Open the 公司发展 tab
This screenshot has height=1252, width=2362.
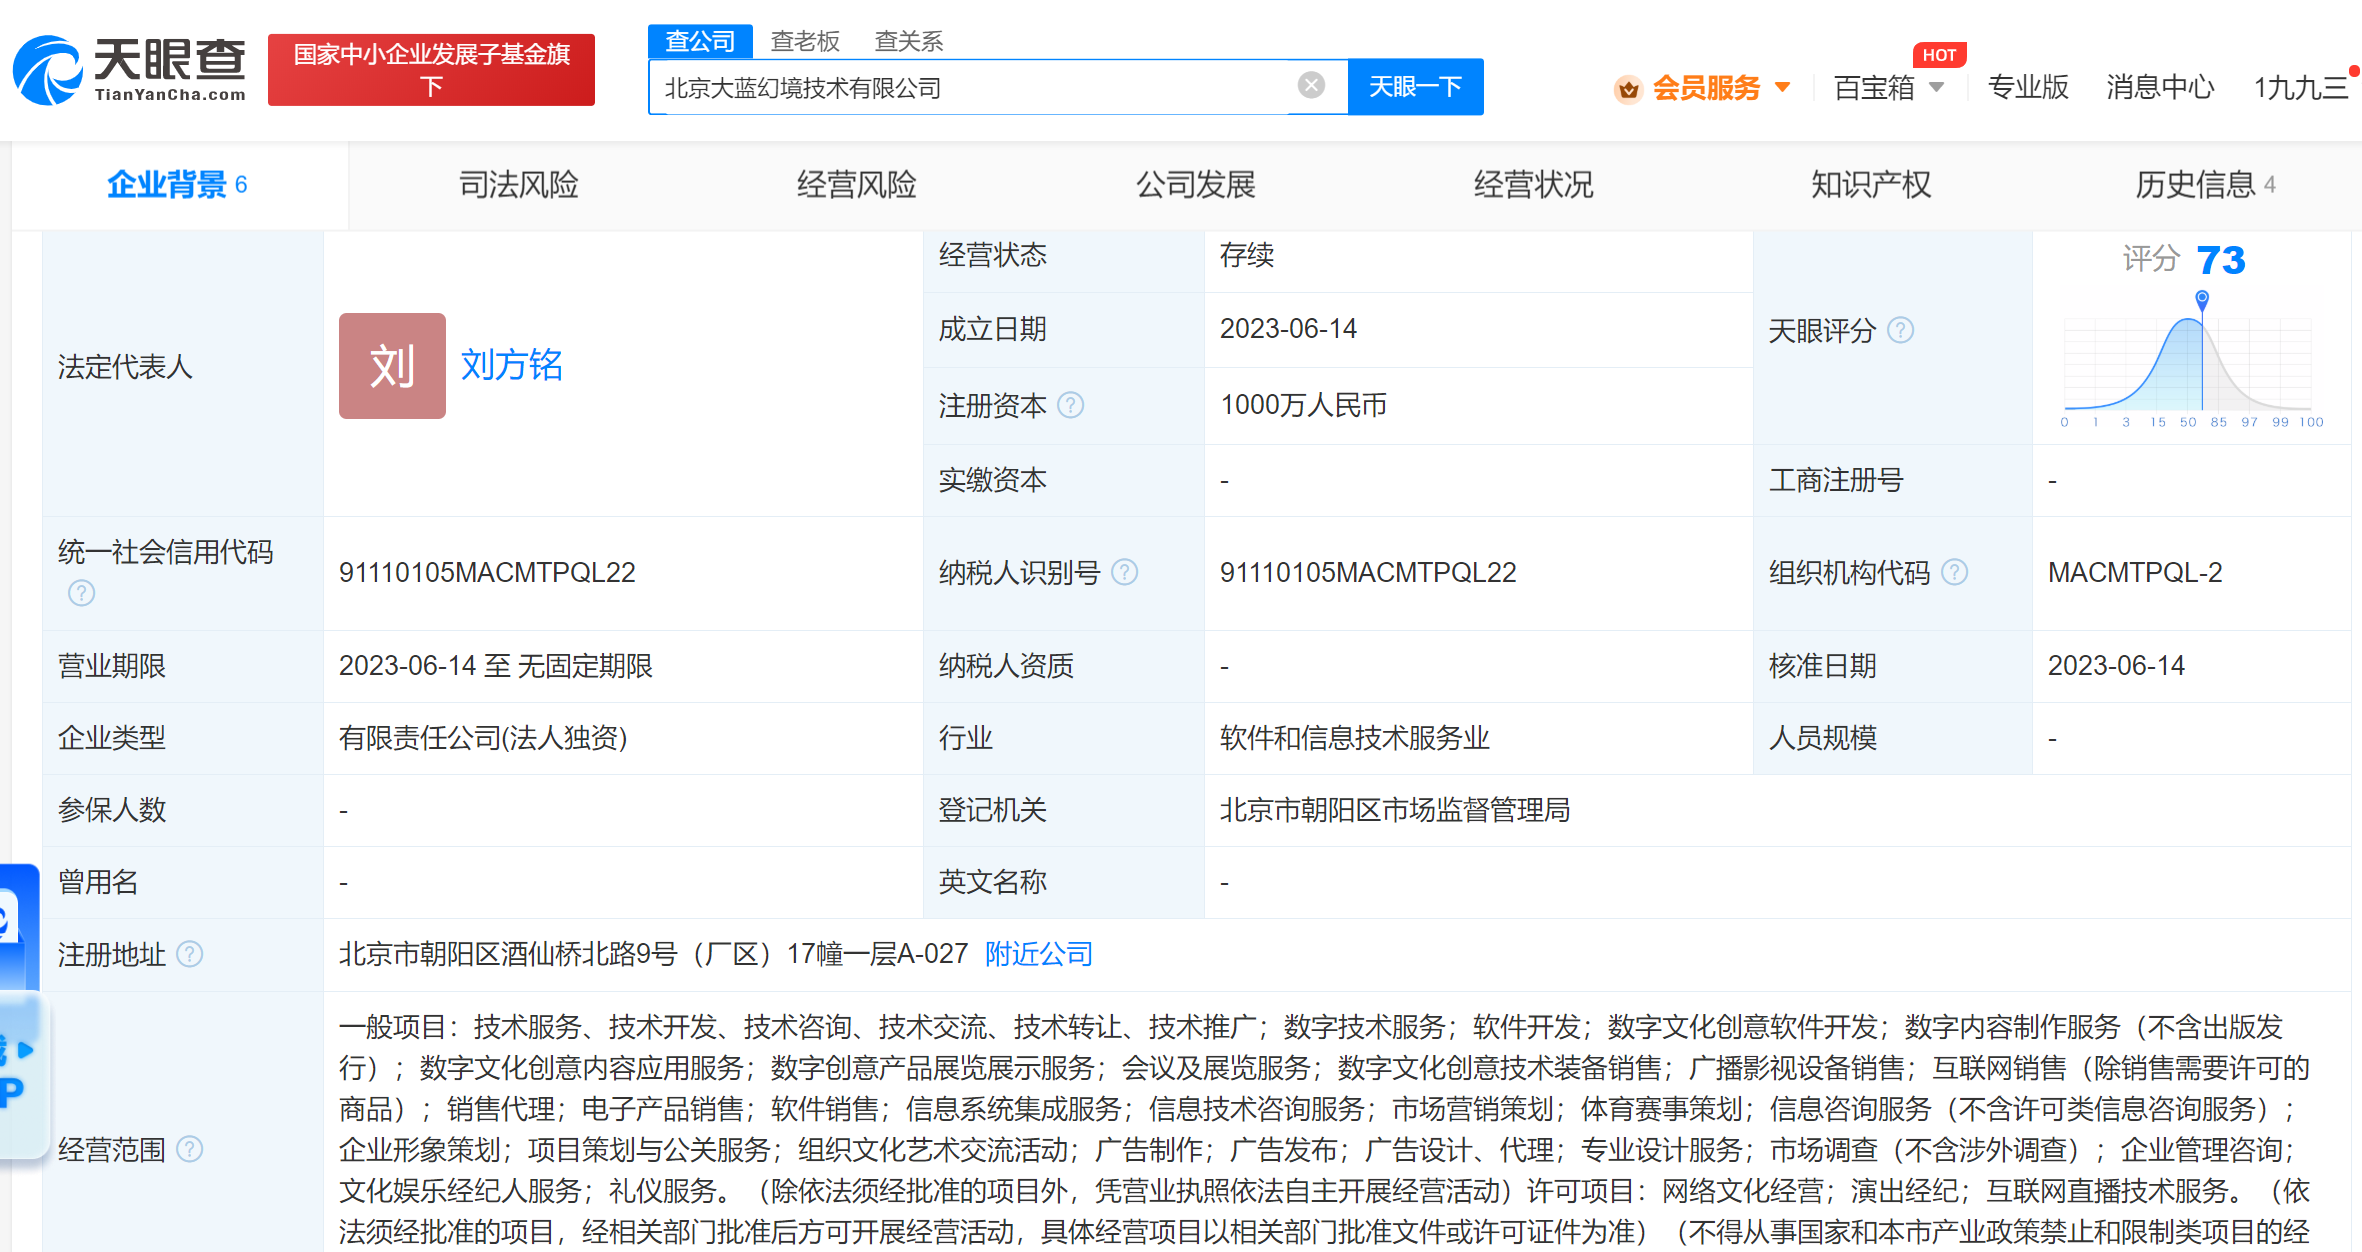pyautogui.click(x=1195, y=185)
